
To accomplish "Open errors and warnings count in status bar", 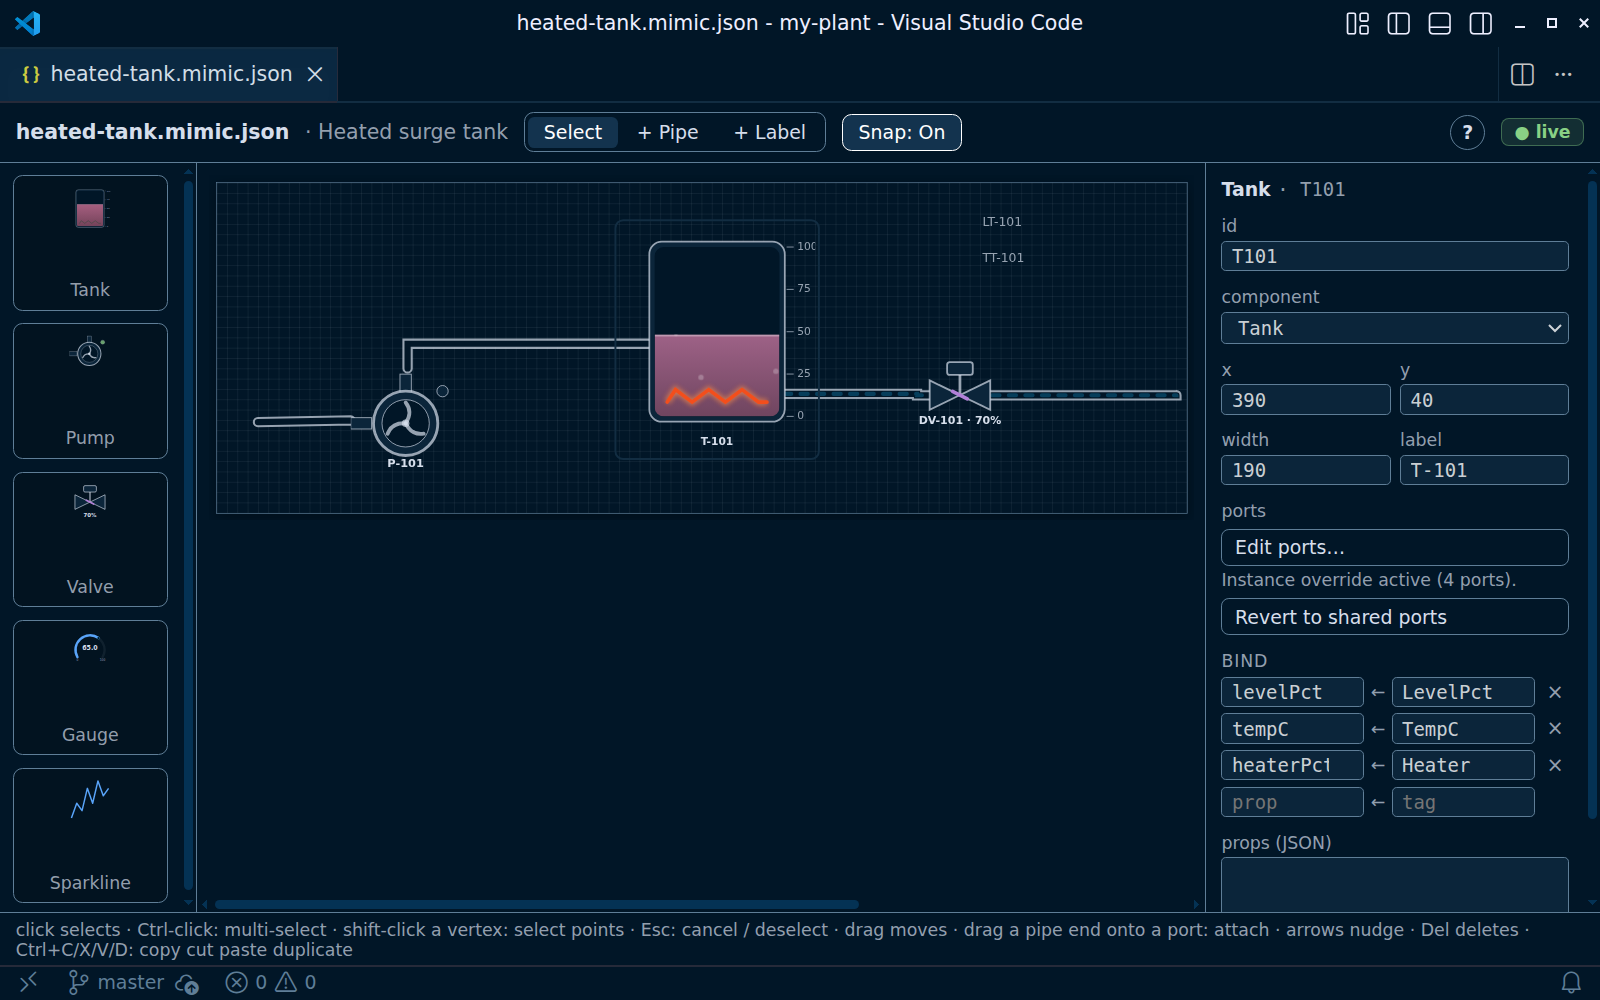I will 271,982.
